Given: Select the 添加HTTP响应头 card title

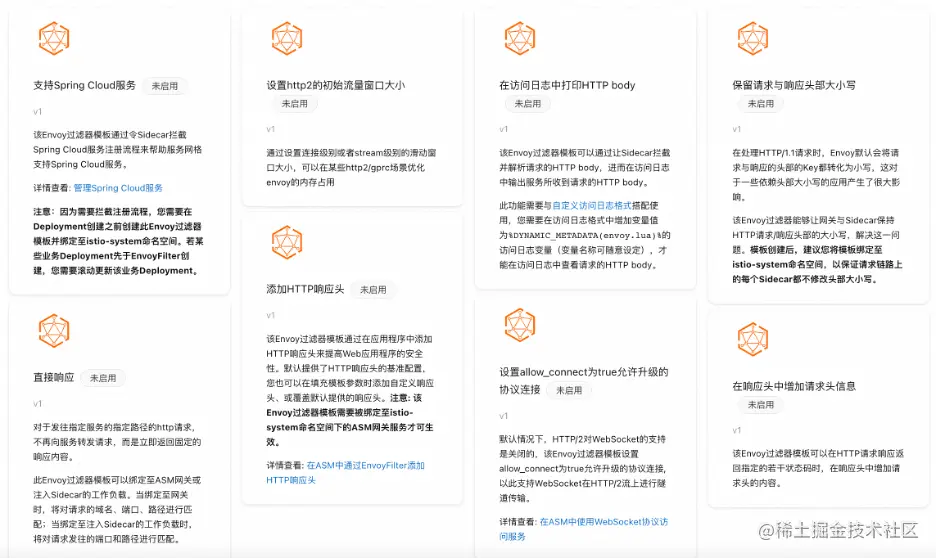Looking at the screenshot, I should 305,289.
